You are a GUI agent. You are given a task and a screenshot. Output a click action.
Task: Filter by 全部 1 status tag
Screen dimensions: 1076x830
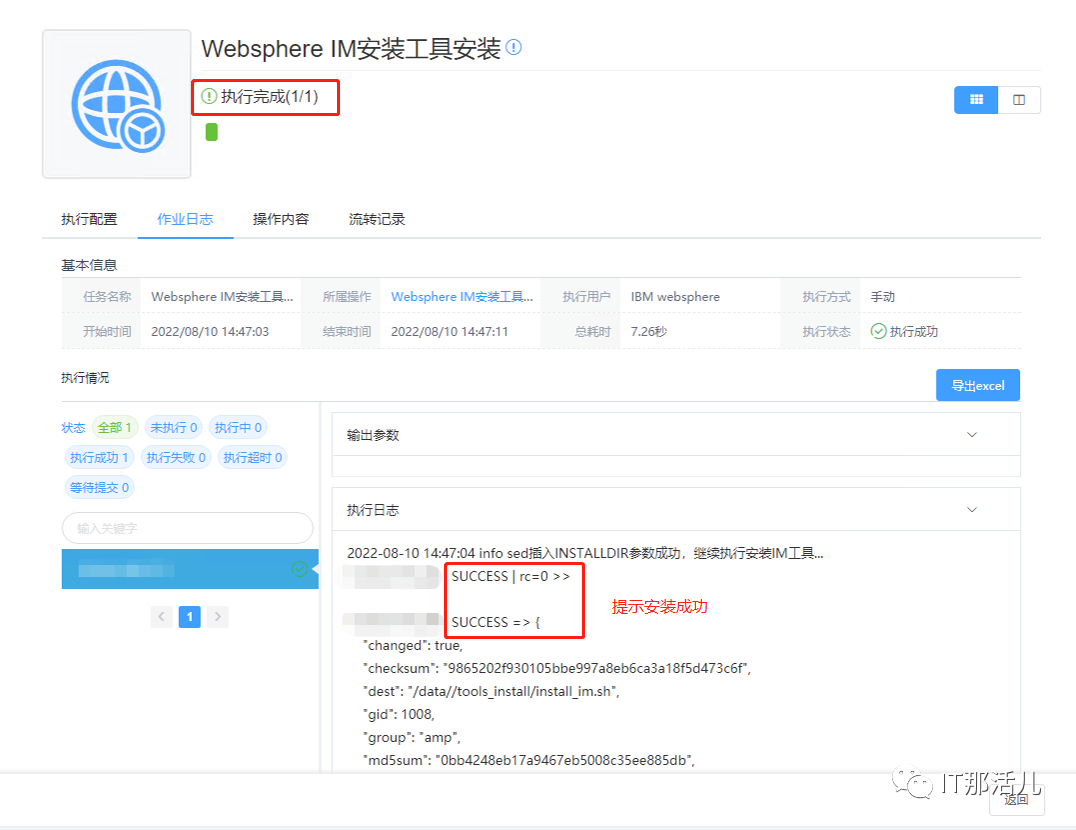pos(115,427)
